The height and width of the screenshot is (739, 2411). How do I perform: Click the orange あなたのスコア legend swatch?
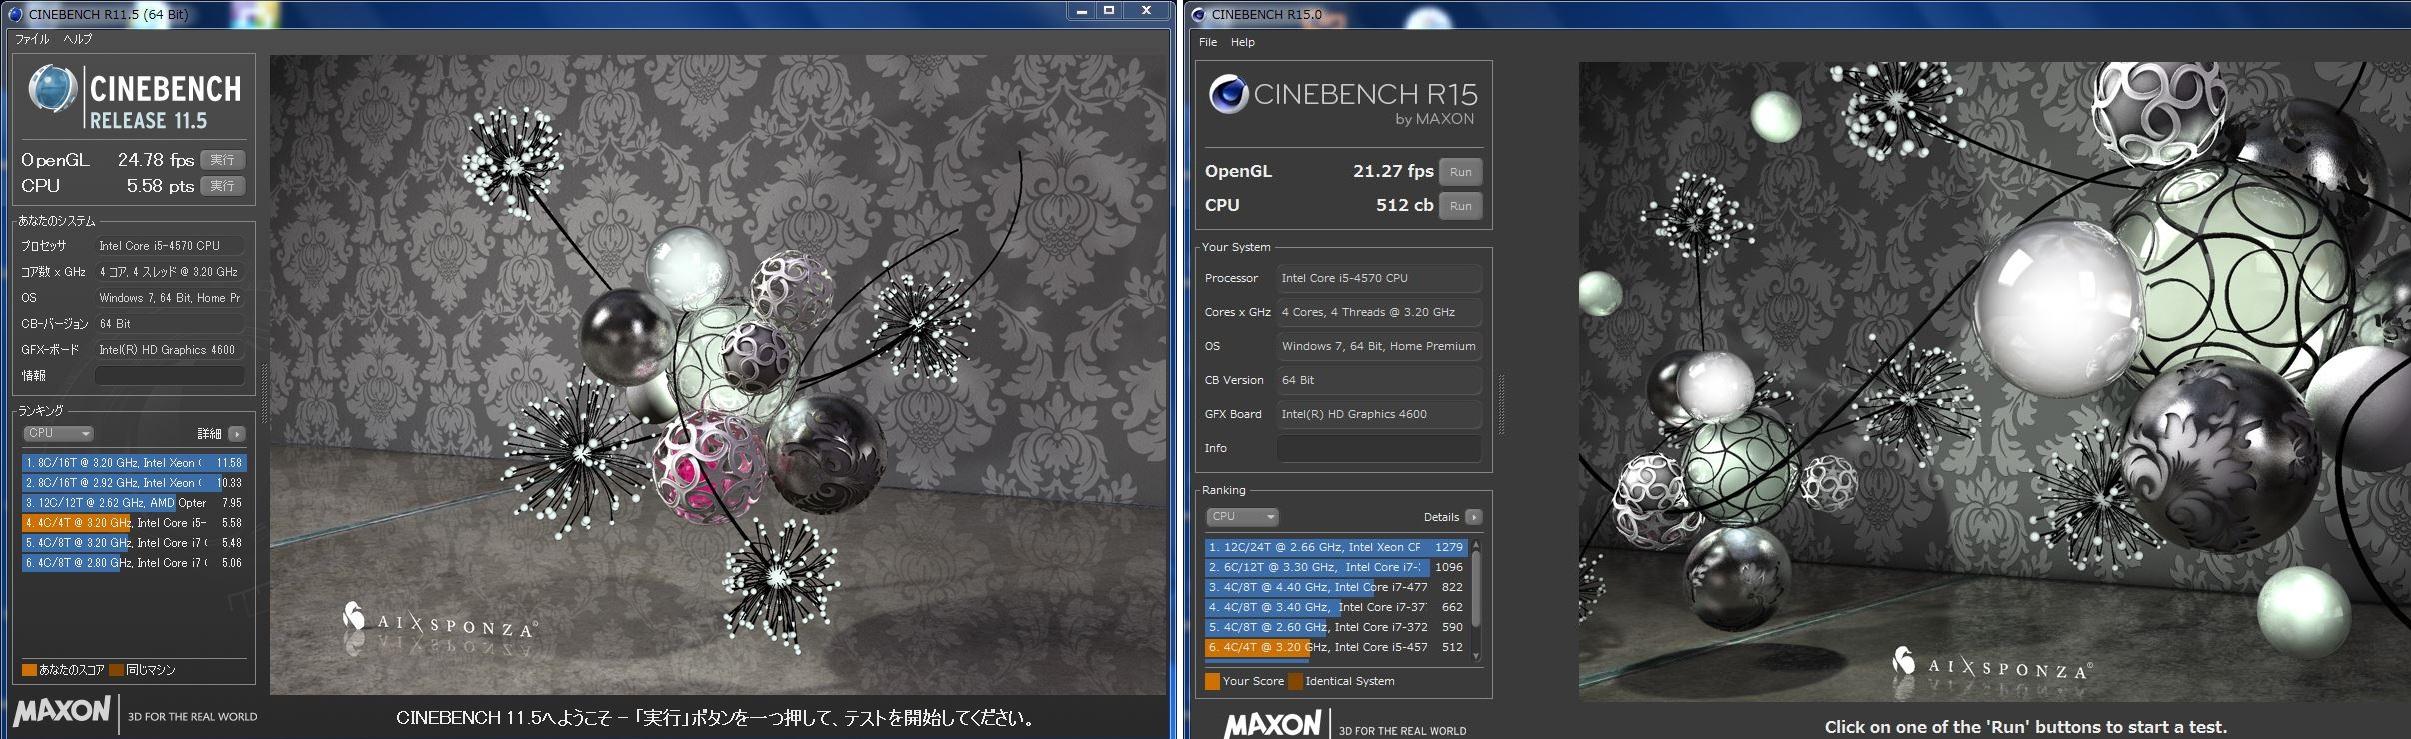(29, 670)
